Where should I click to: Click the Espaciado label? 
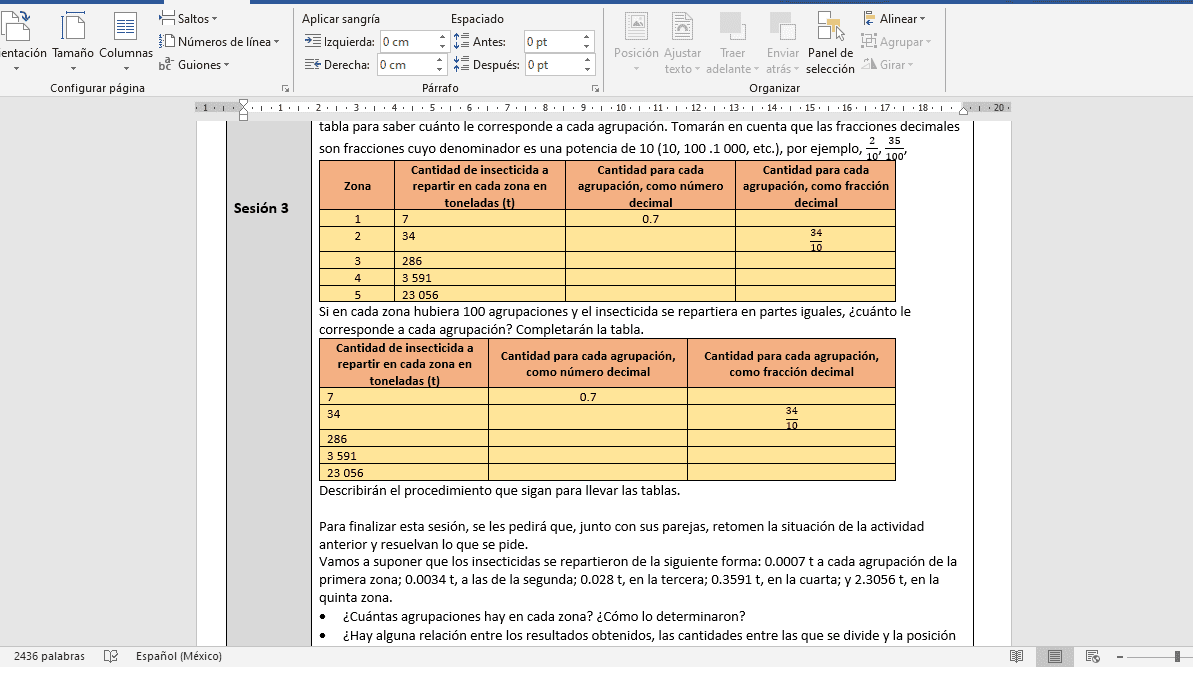tap(477, 19)
